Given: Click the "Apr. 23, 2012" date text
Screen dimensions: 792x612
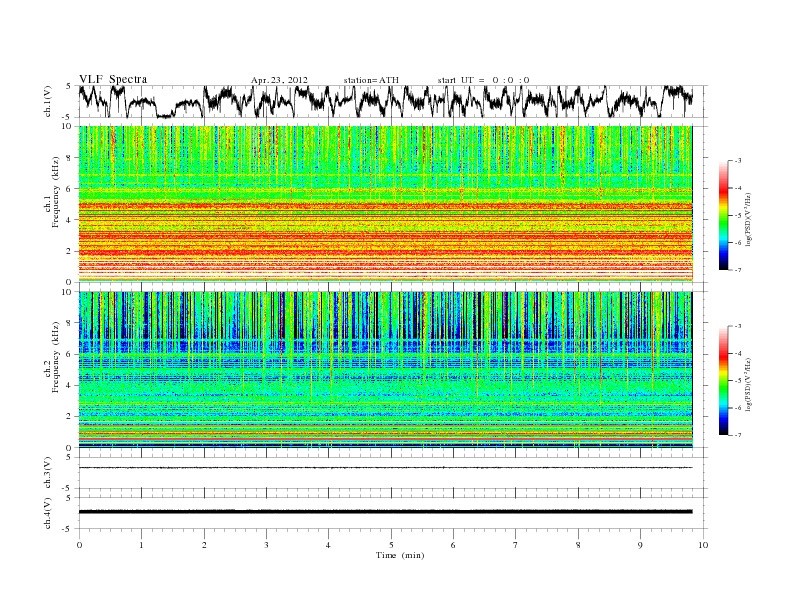Looking at the screenshot, I should 279,80.
